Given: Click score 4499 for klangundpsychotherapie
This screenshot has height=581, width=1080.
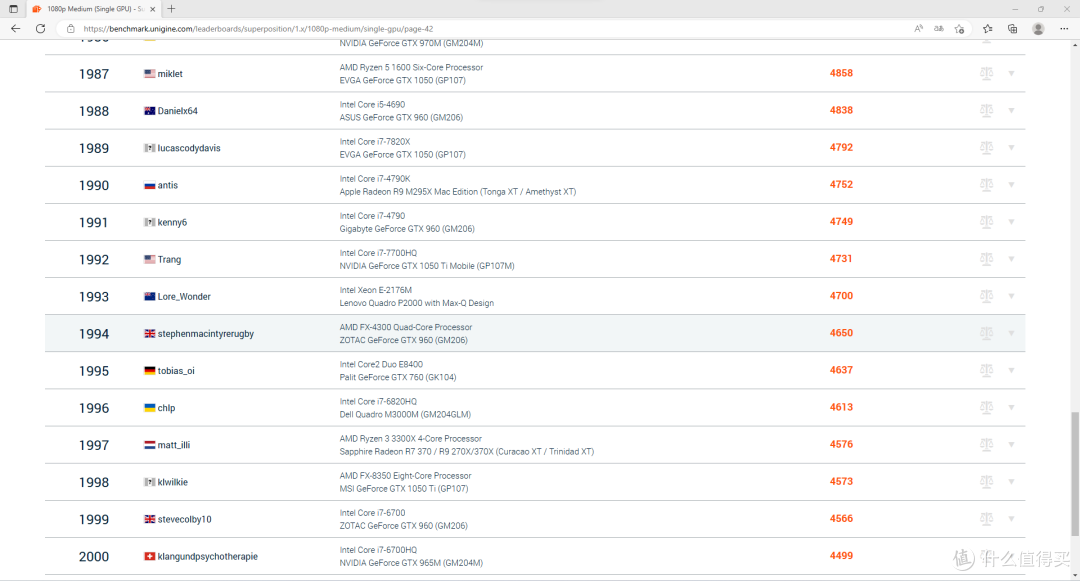Looking at the screenshot, I should tap(841, 556).
